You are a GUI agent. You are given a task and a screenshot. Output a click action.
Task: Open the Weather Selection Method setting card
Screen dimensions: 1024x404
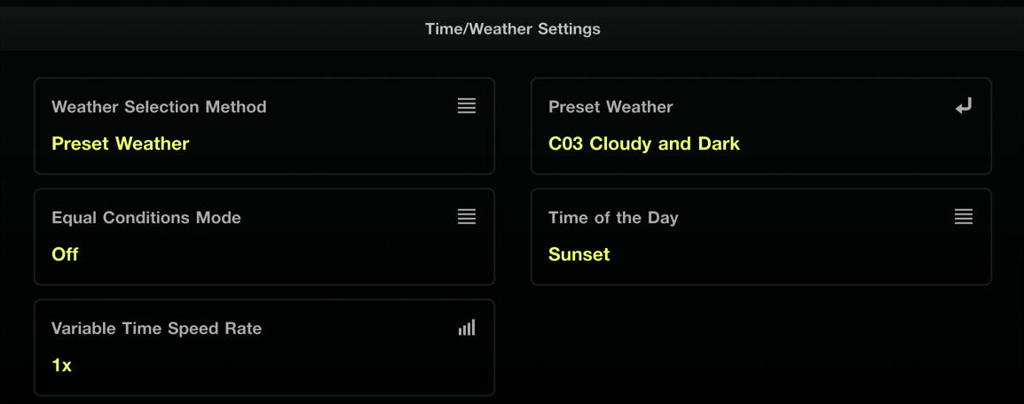264,126
